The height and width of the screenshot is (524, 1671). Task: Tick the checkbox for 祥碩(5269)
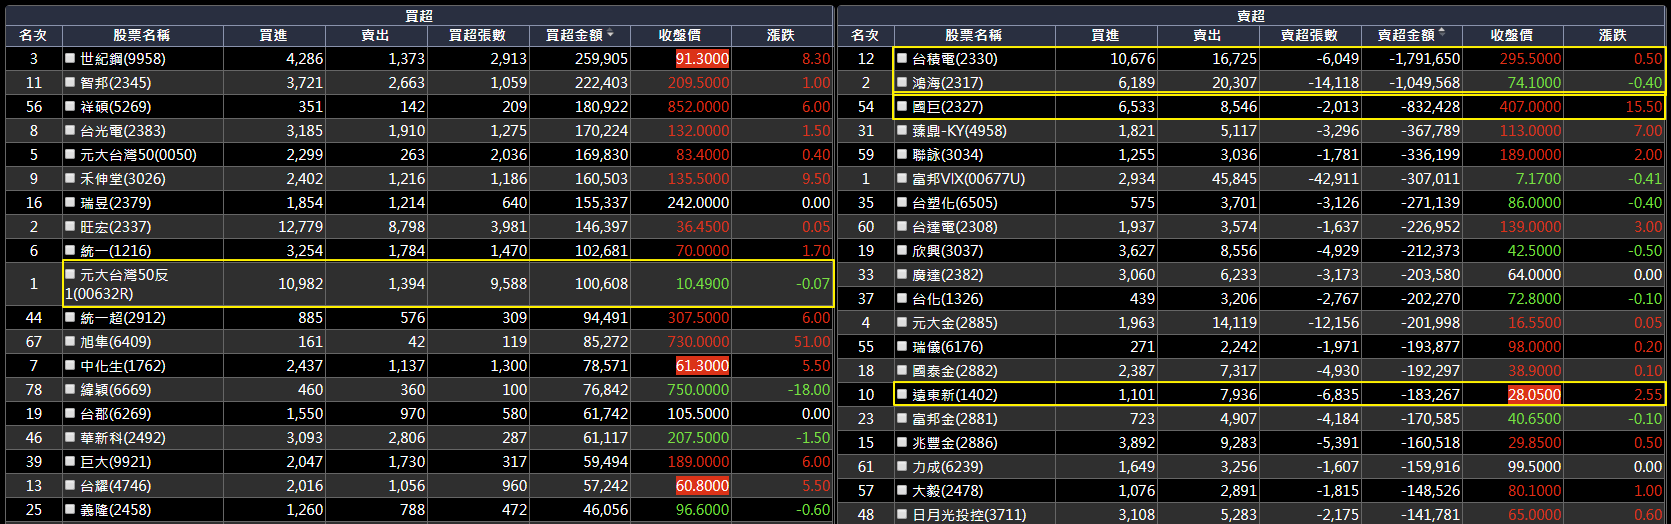(x=70, y=106)
